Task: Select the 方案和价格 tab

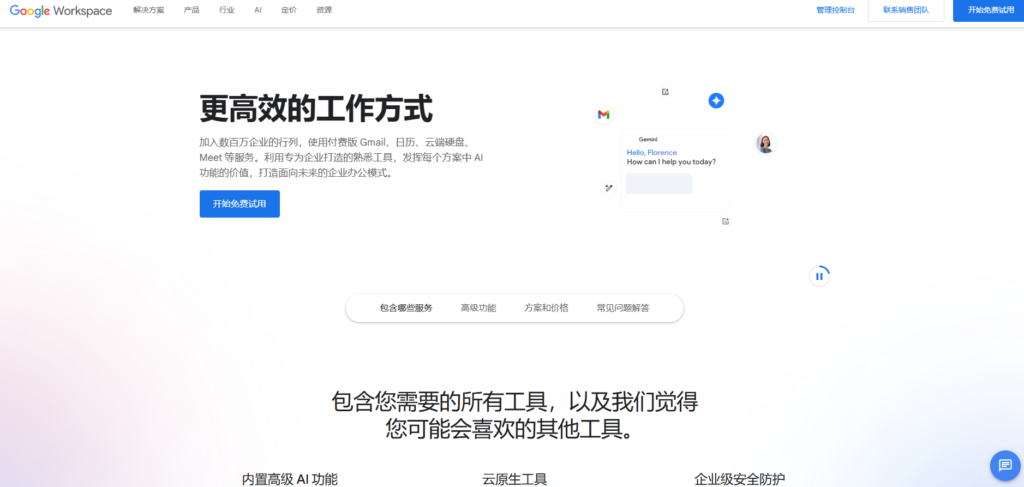Action: [x=546, y=308]
